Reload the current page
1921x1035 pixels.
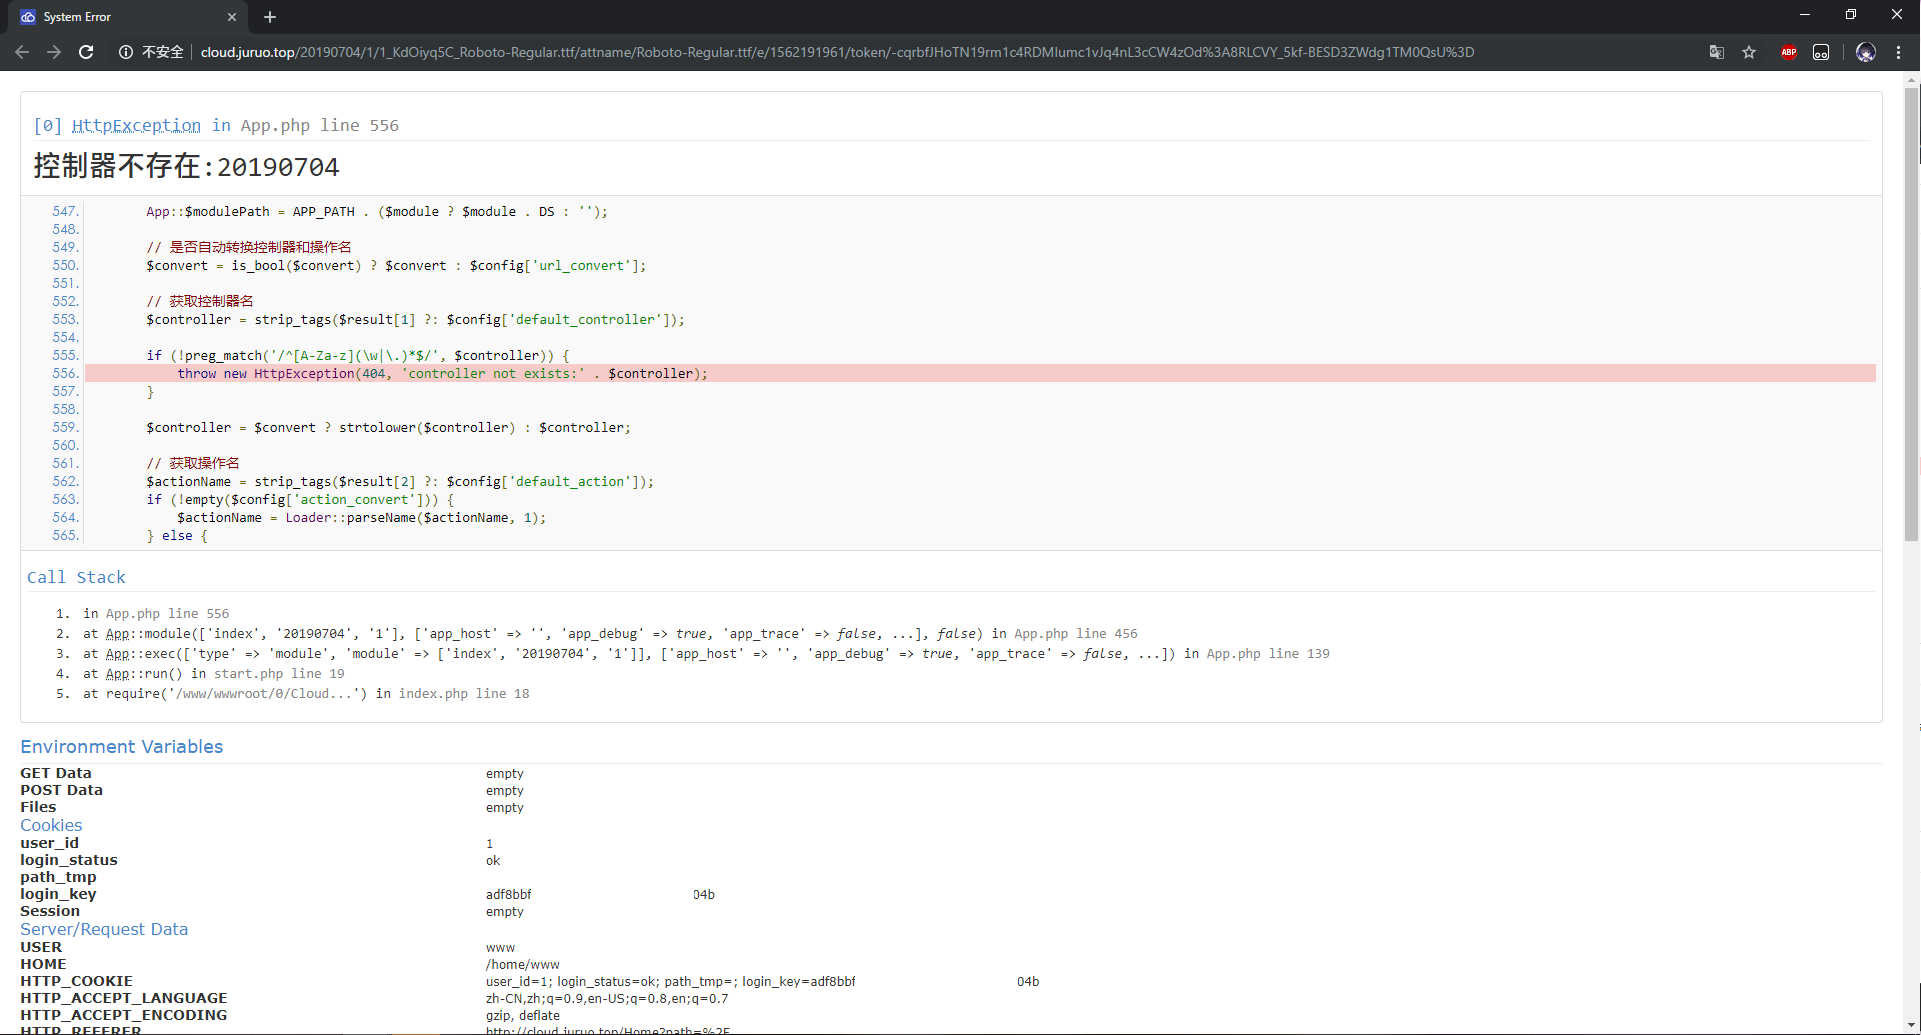tap(86, 52)
